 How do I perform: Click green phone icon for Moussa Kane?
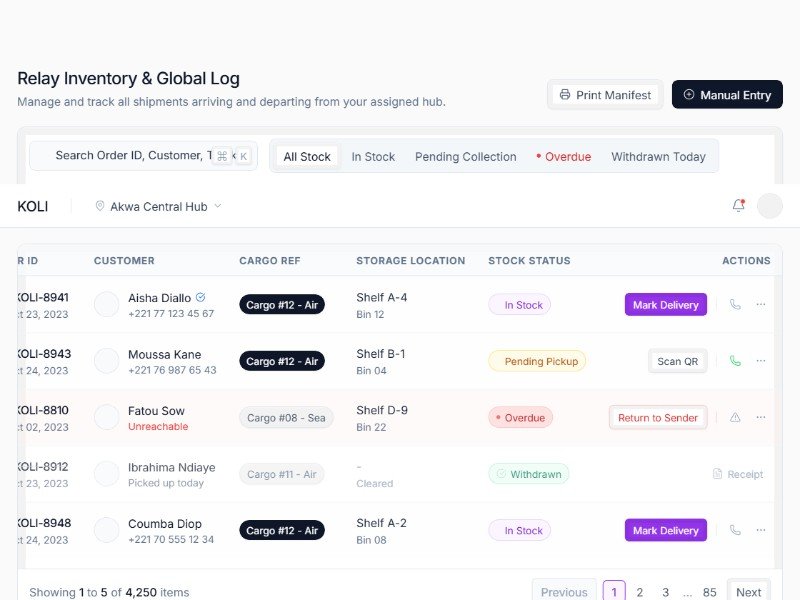(735, 361)
